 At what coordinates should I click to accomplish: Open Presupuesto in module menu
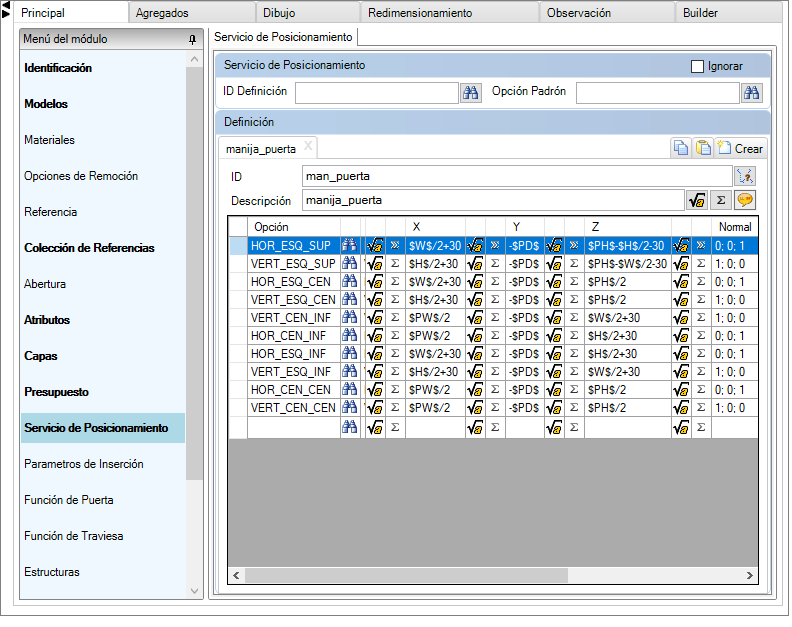click(56, 392)
